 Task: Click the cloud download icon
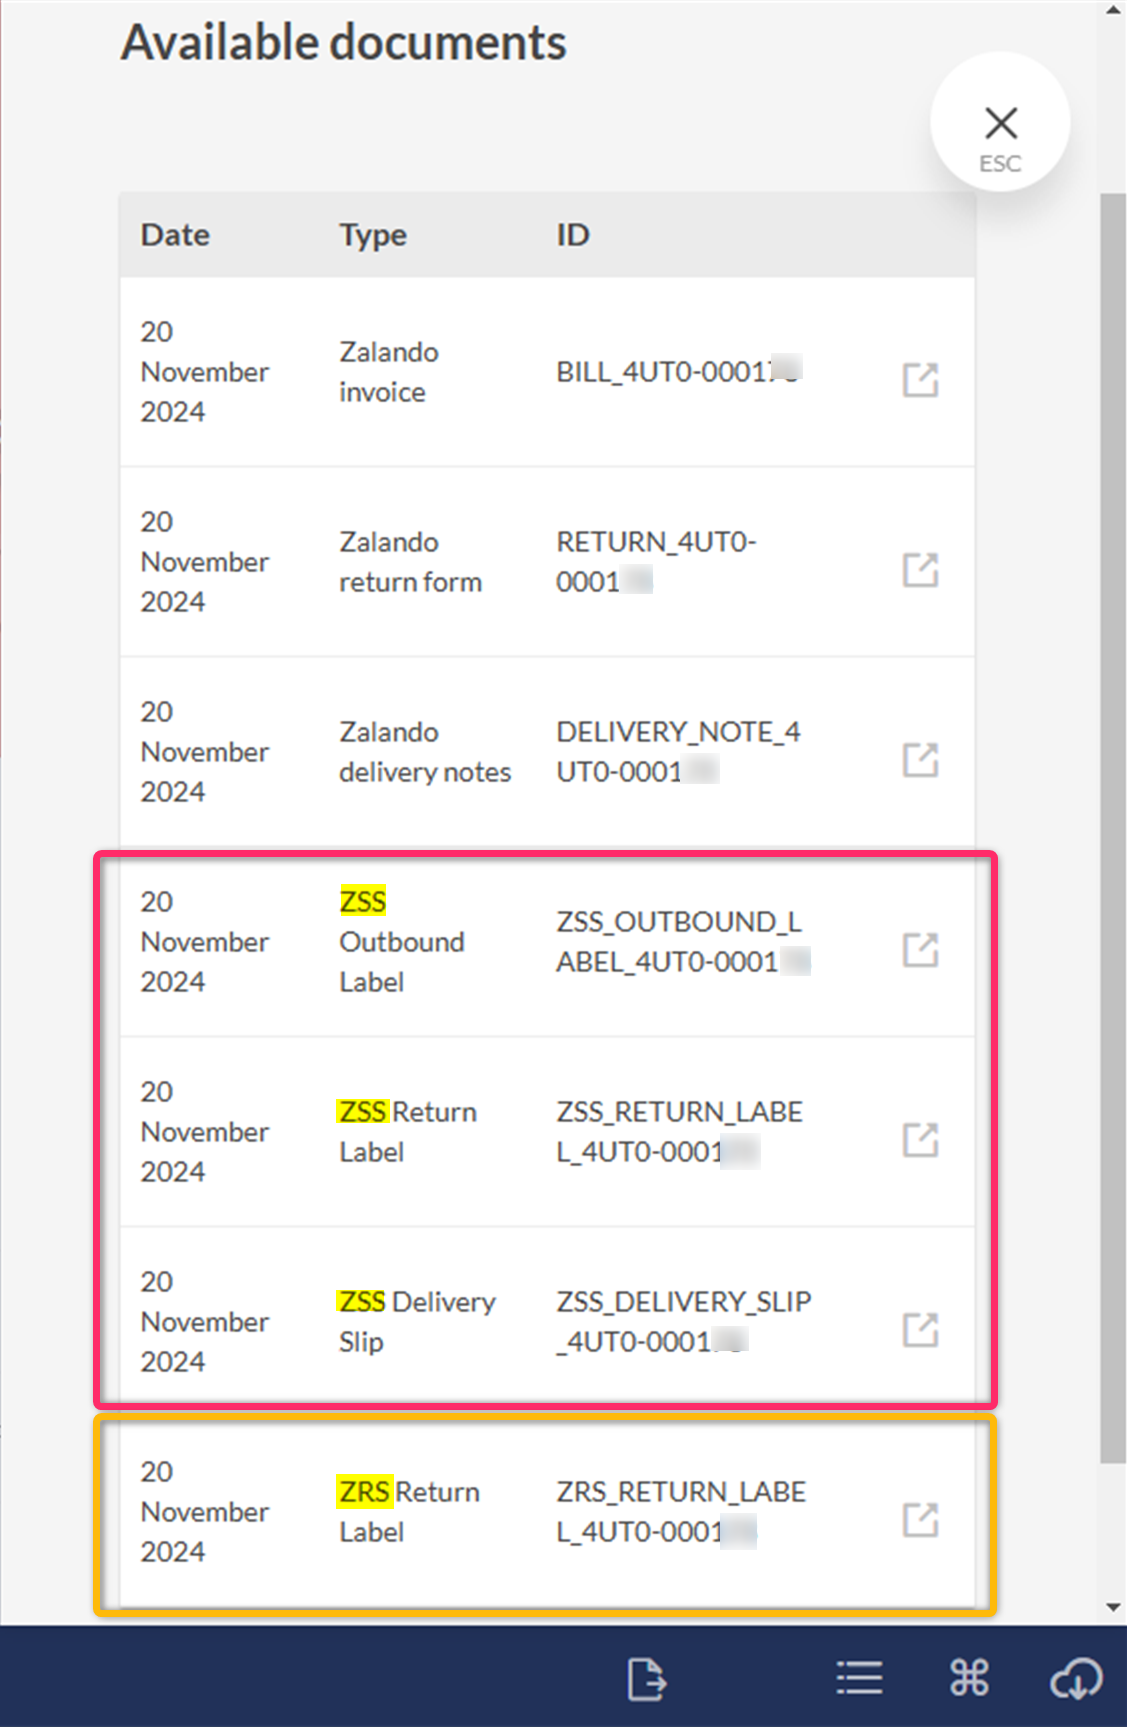pos(1076,1678)
